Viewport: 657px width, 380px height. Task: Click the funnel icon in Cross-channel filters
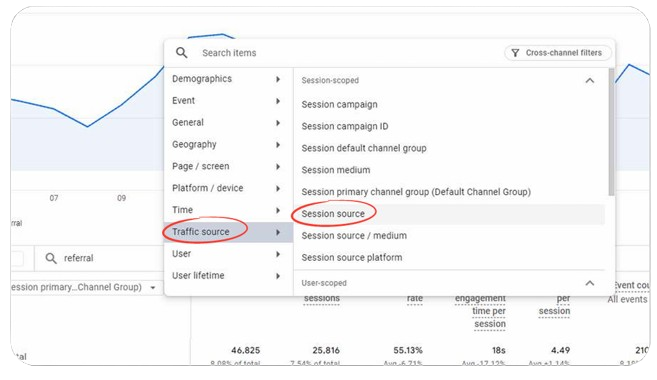(x=515, y=53)
